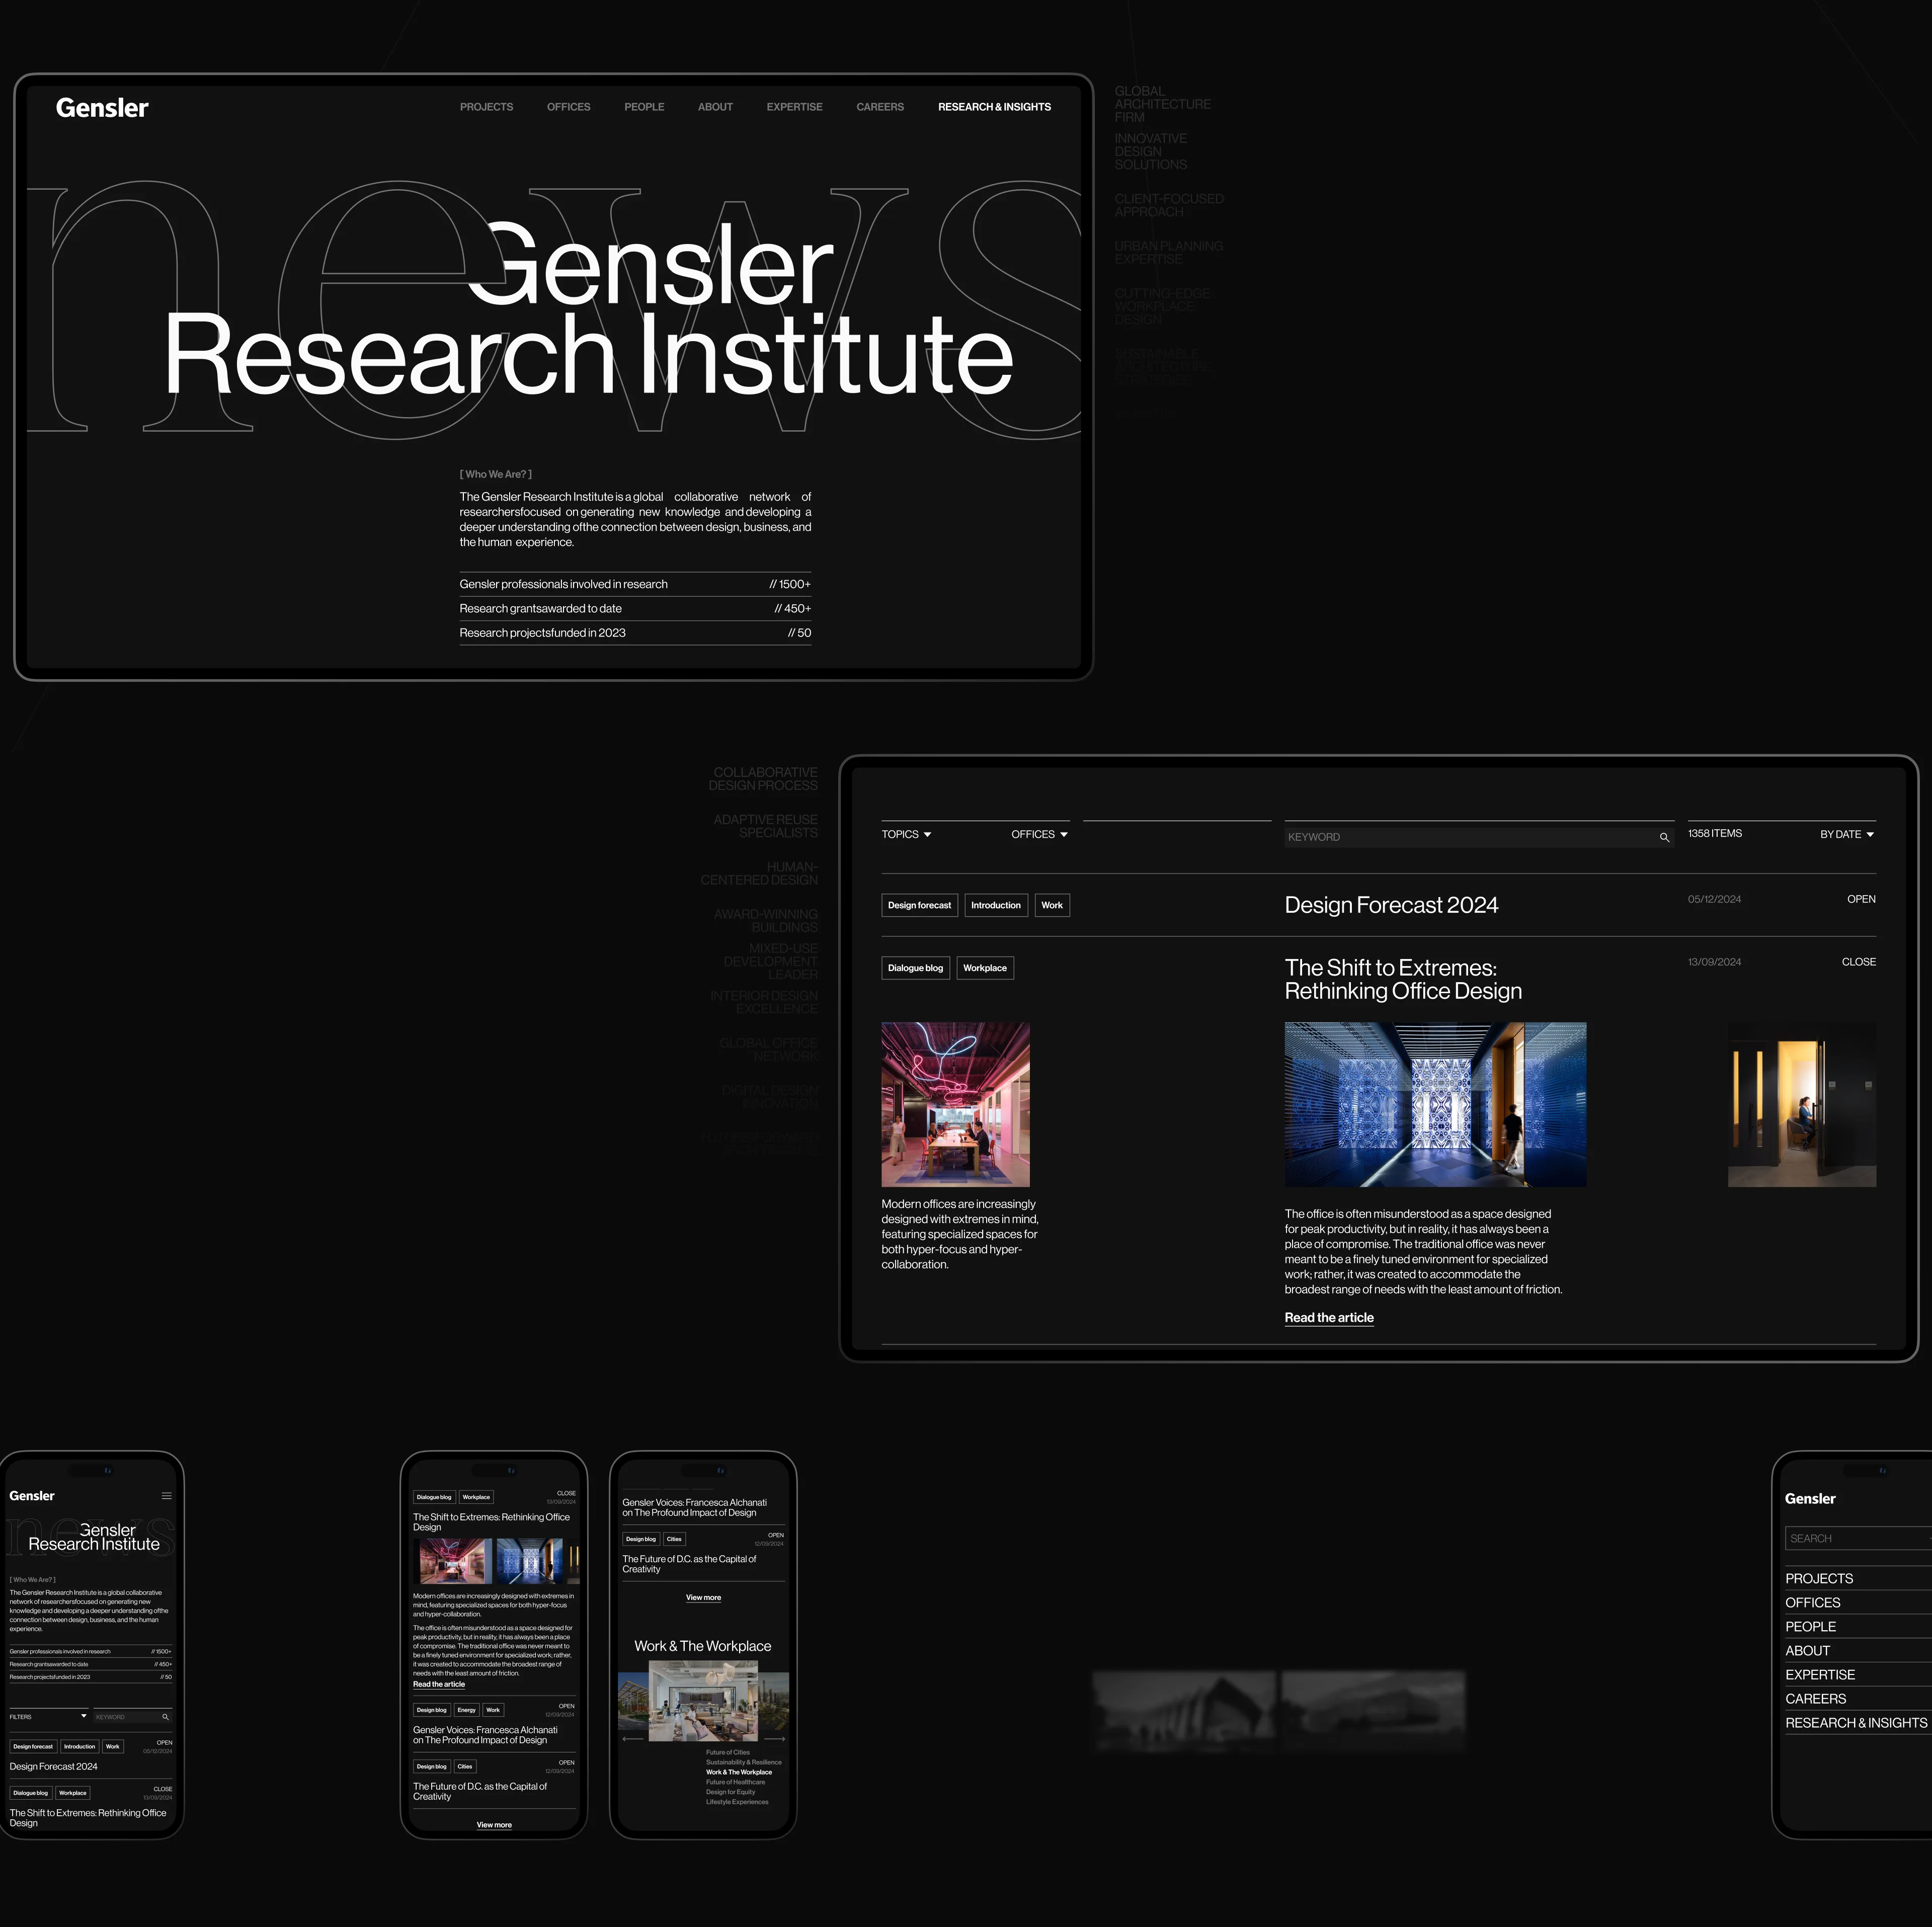Select the Energy tag on the second phone
Screen dimensions: 1932x1927
point(467,1710)
